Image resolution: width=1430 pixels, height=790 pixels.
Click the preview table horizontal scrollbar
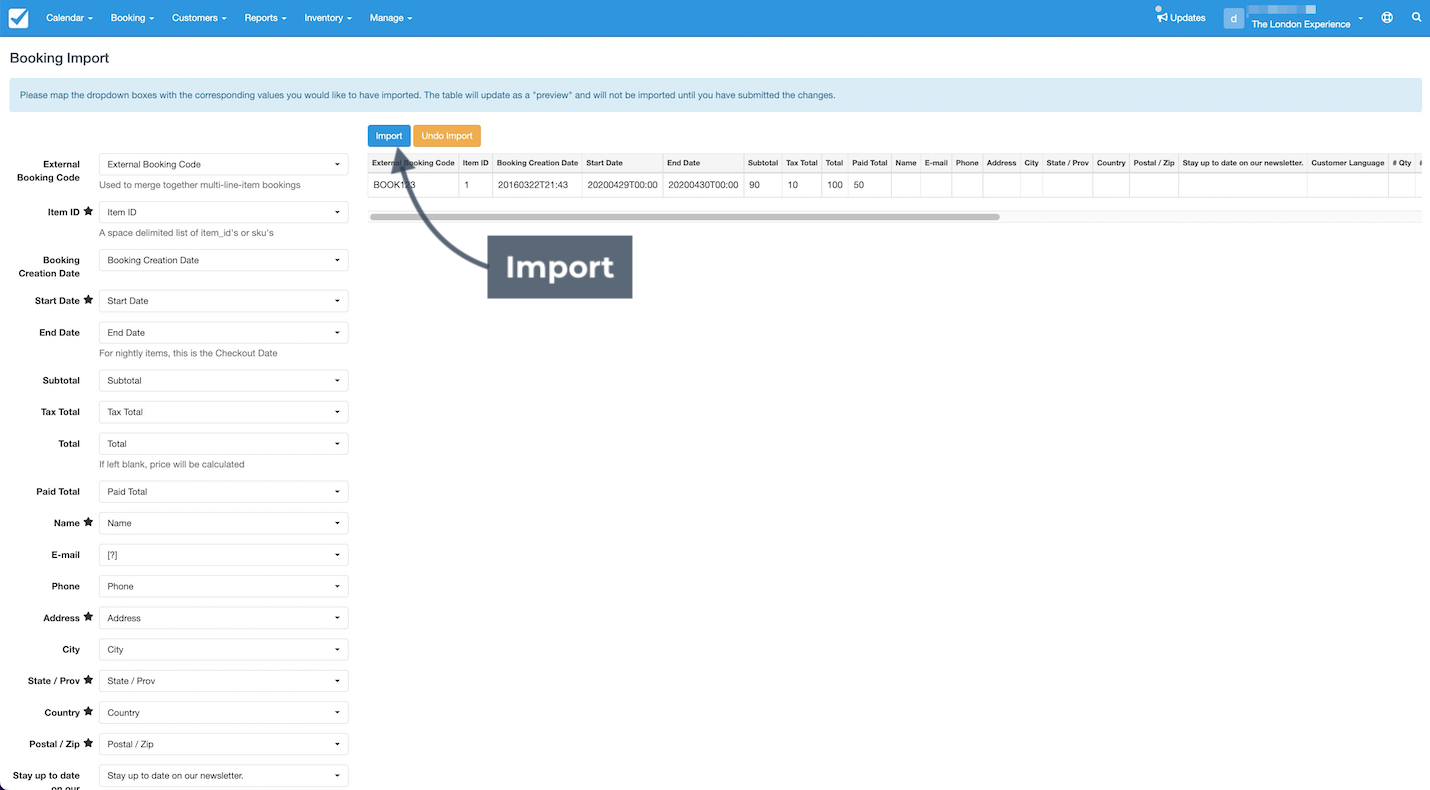685,216
